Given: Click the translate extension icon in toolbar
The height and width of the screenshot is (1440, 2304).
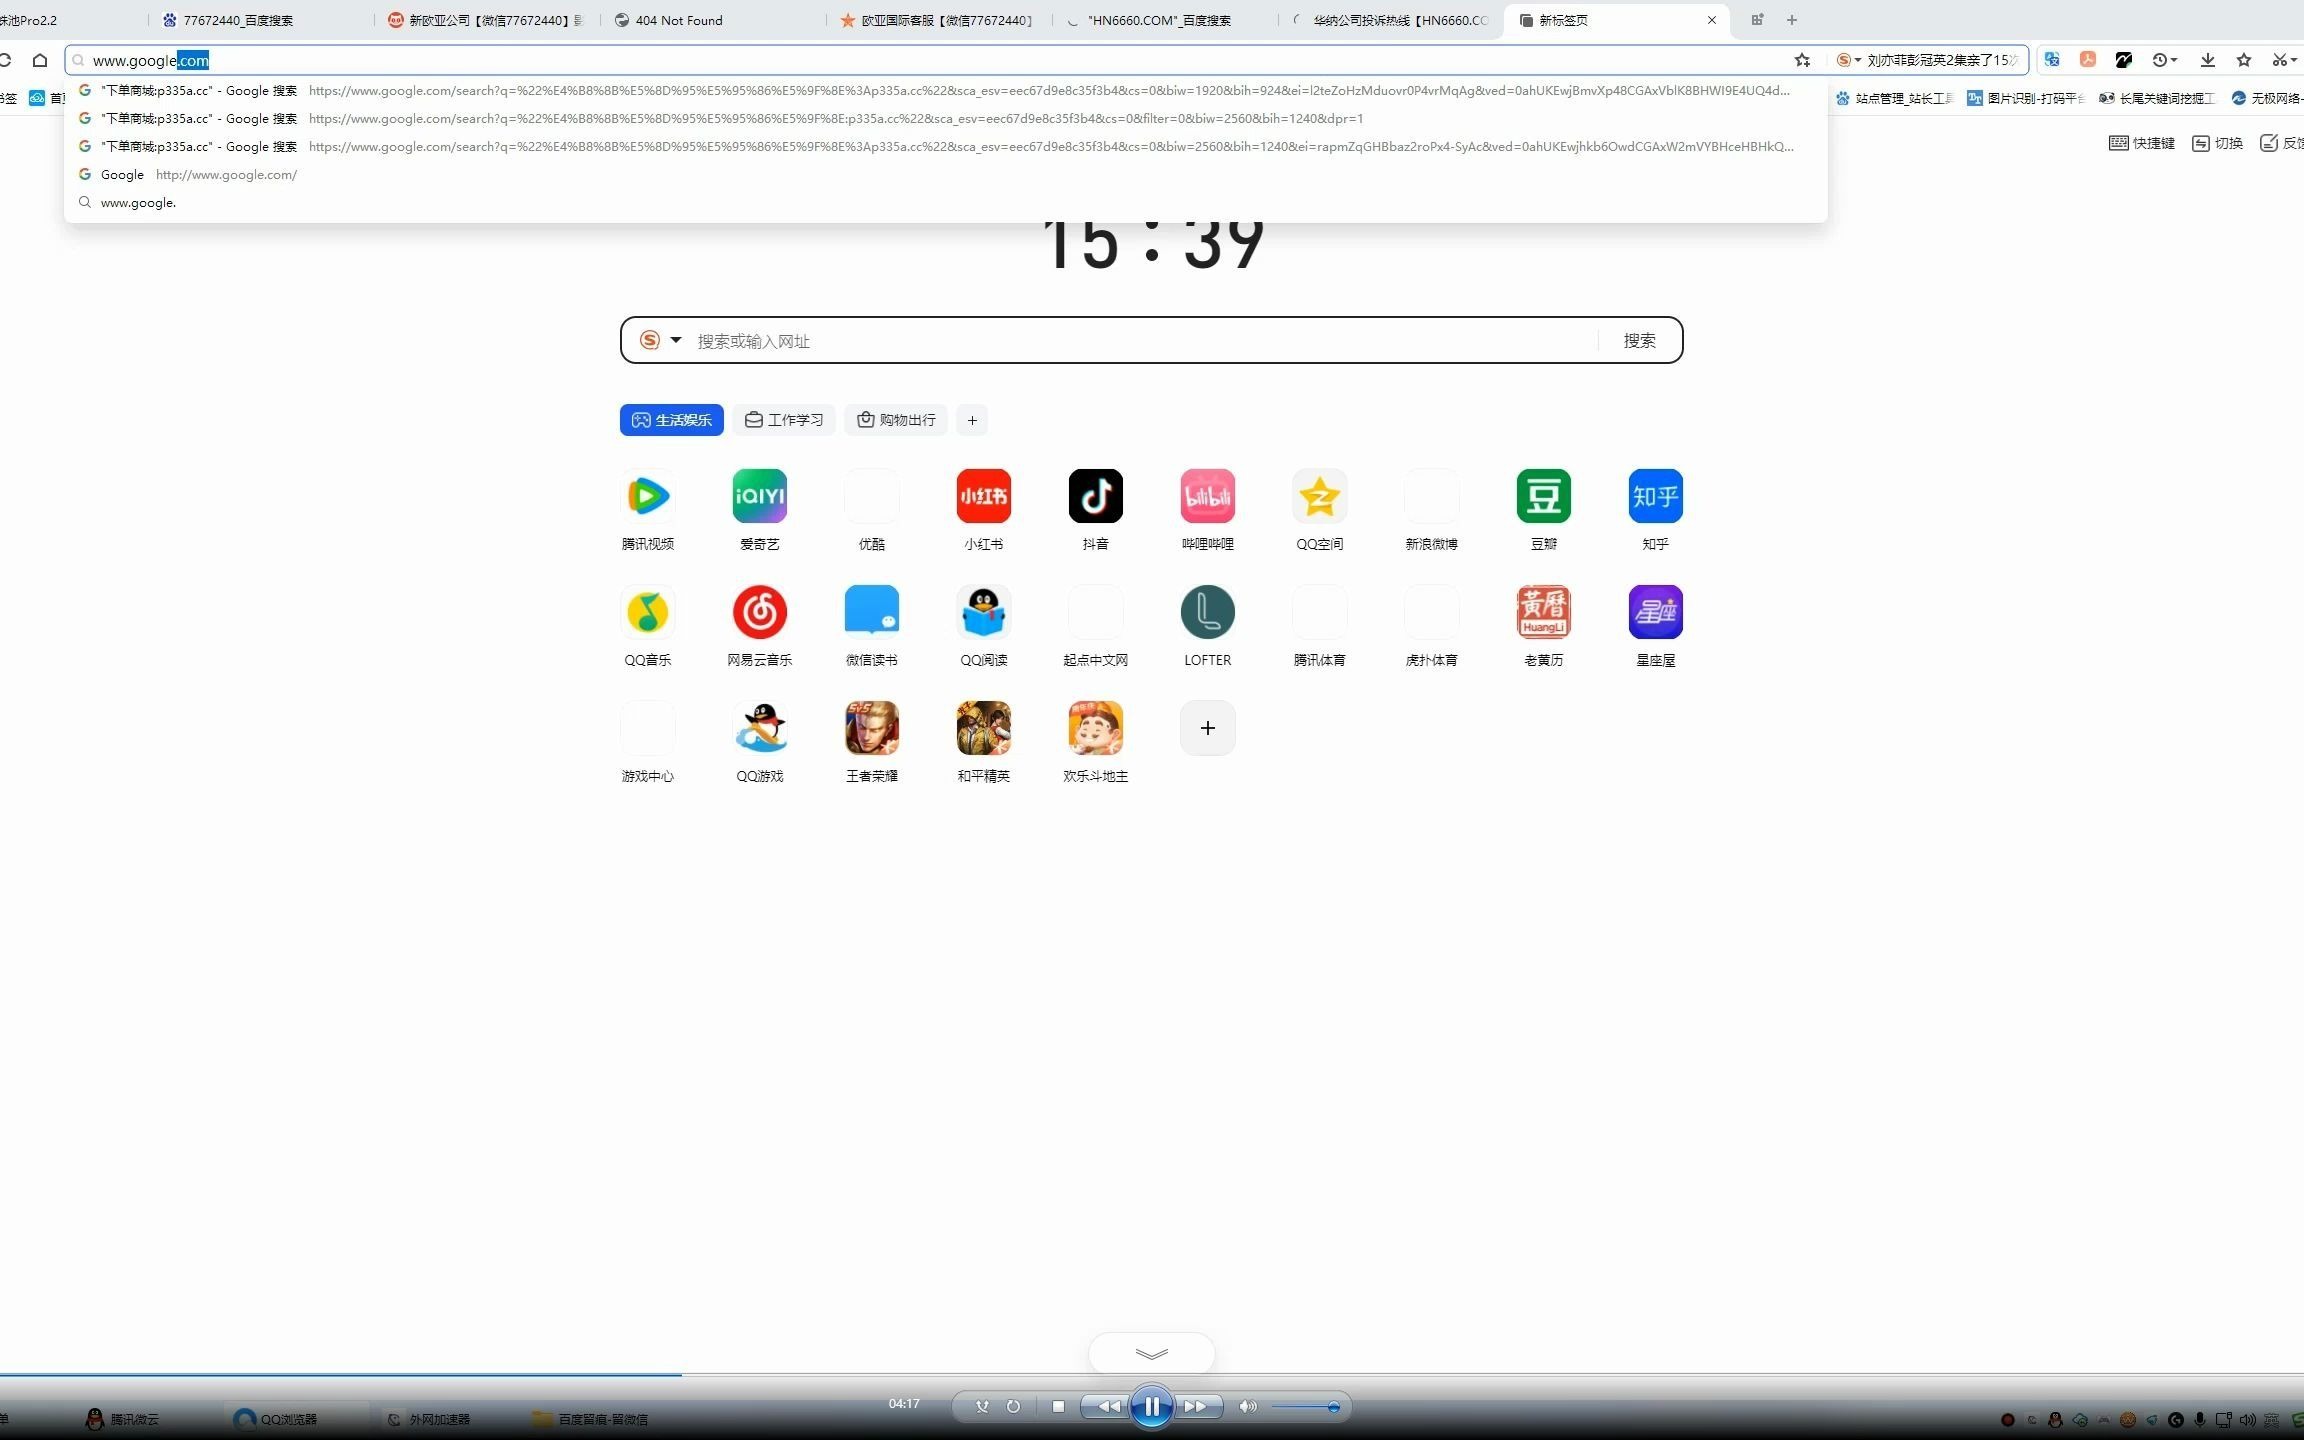Looking at the screenshot, I should (x=2052, y=60).
